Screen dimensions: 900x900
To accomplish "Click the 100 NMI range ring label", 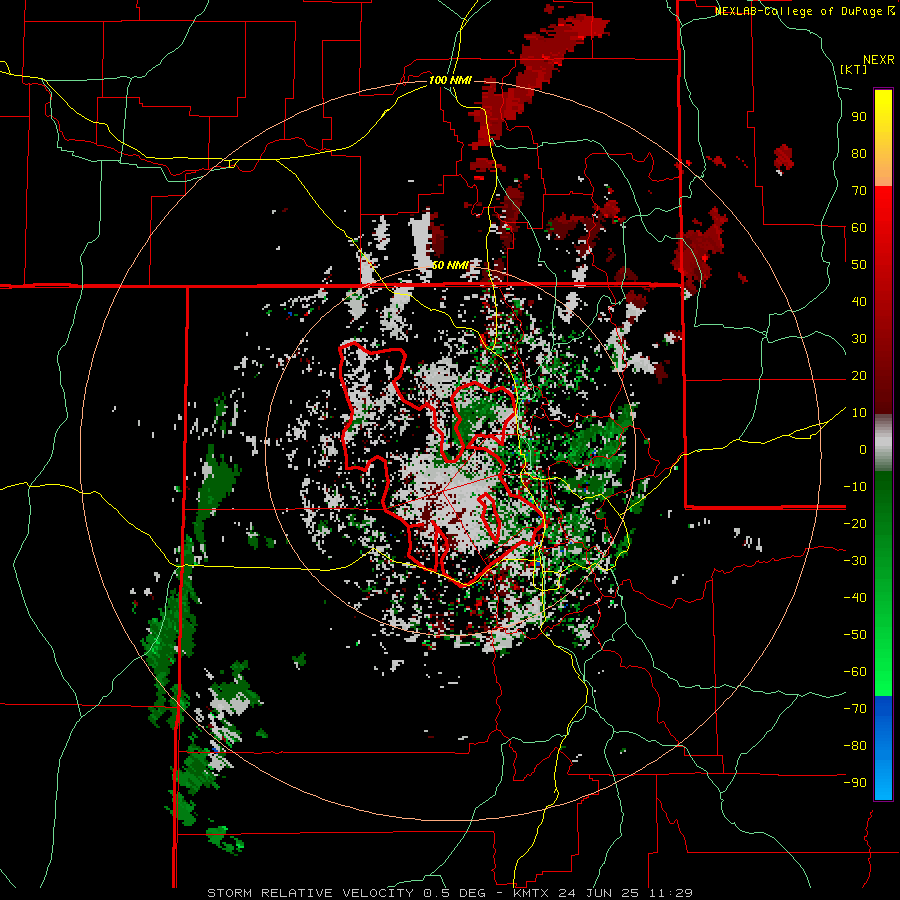I will [x=450, y=80].
